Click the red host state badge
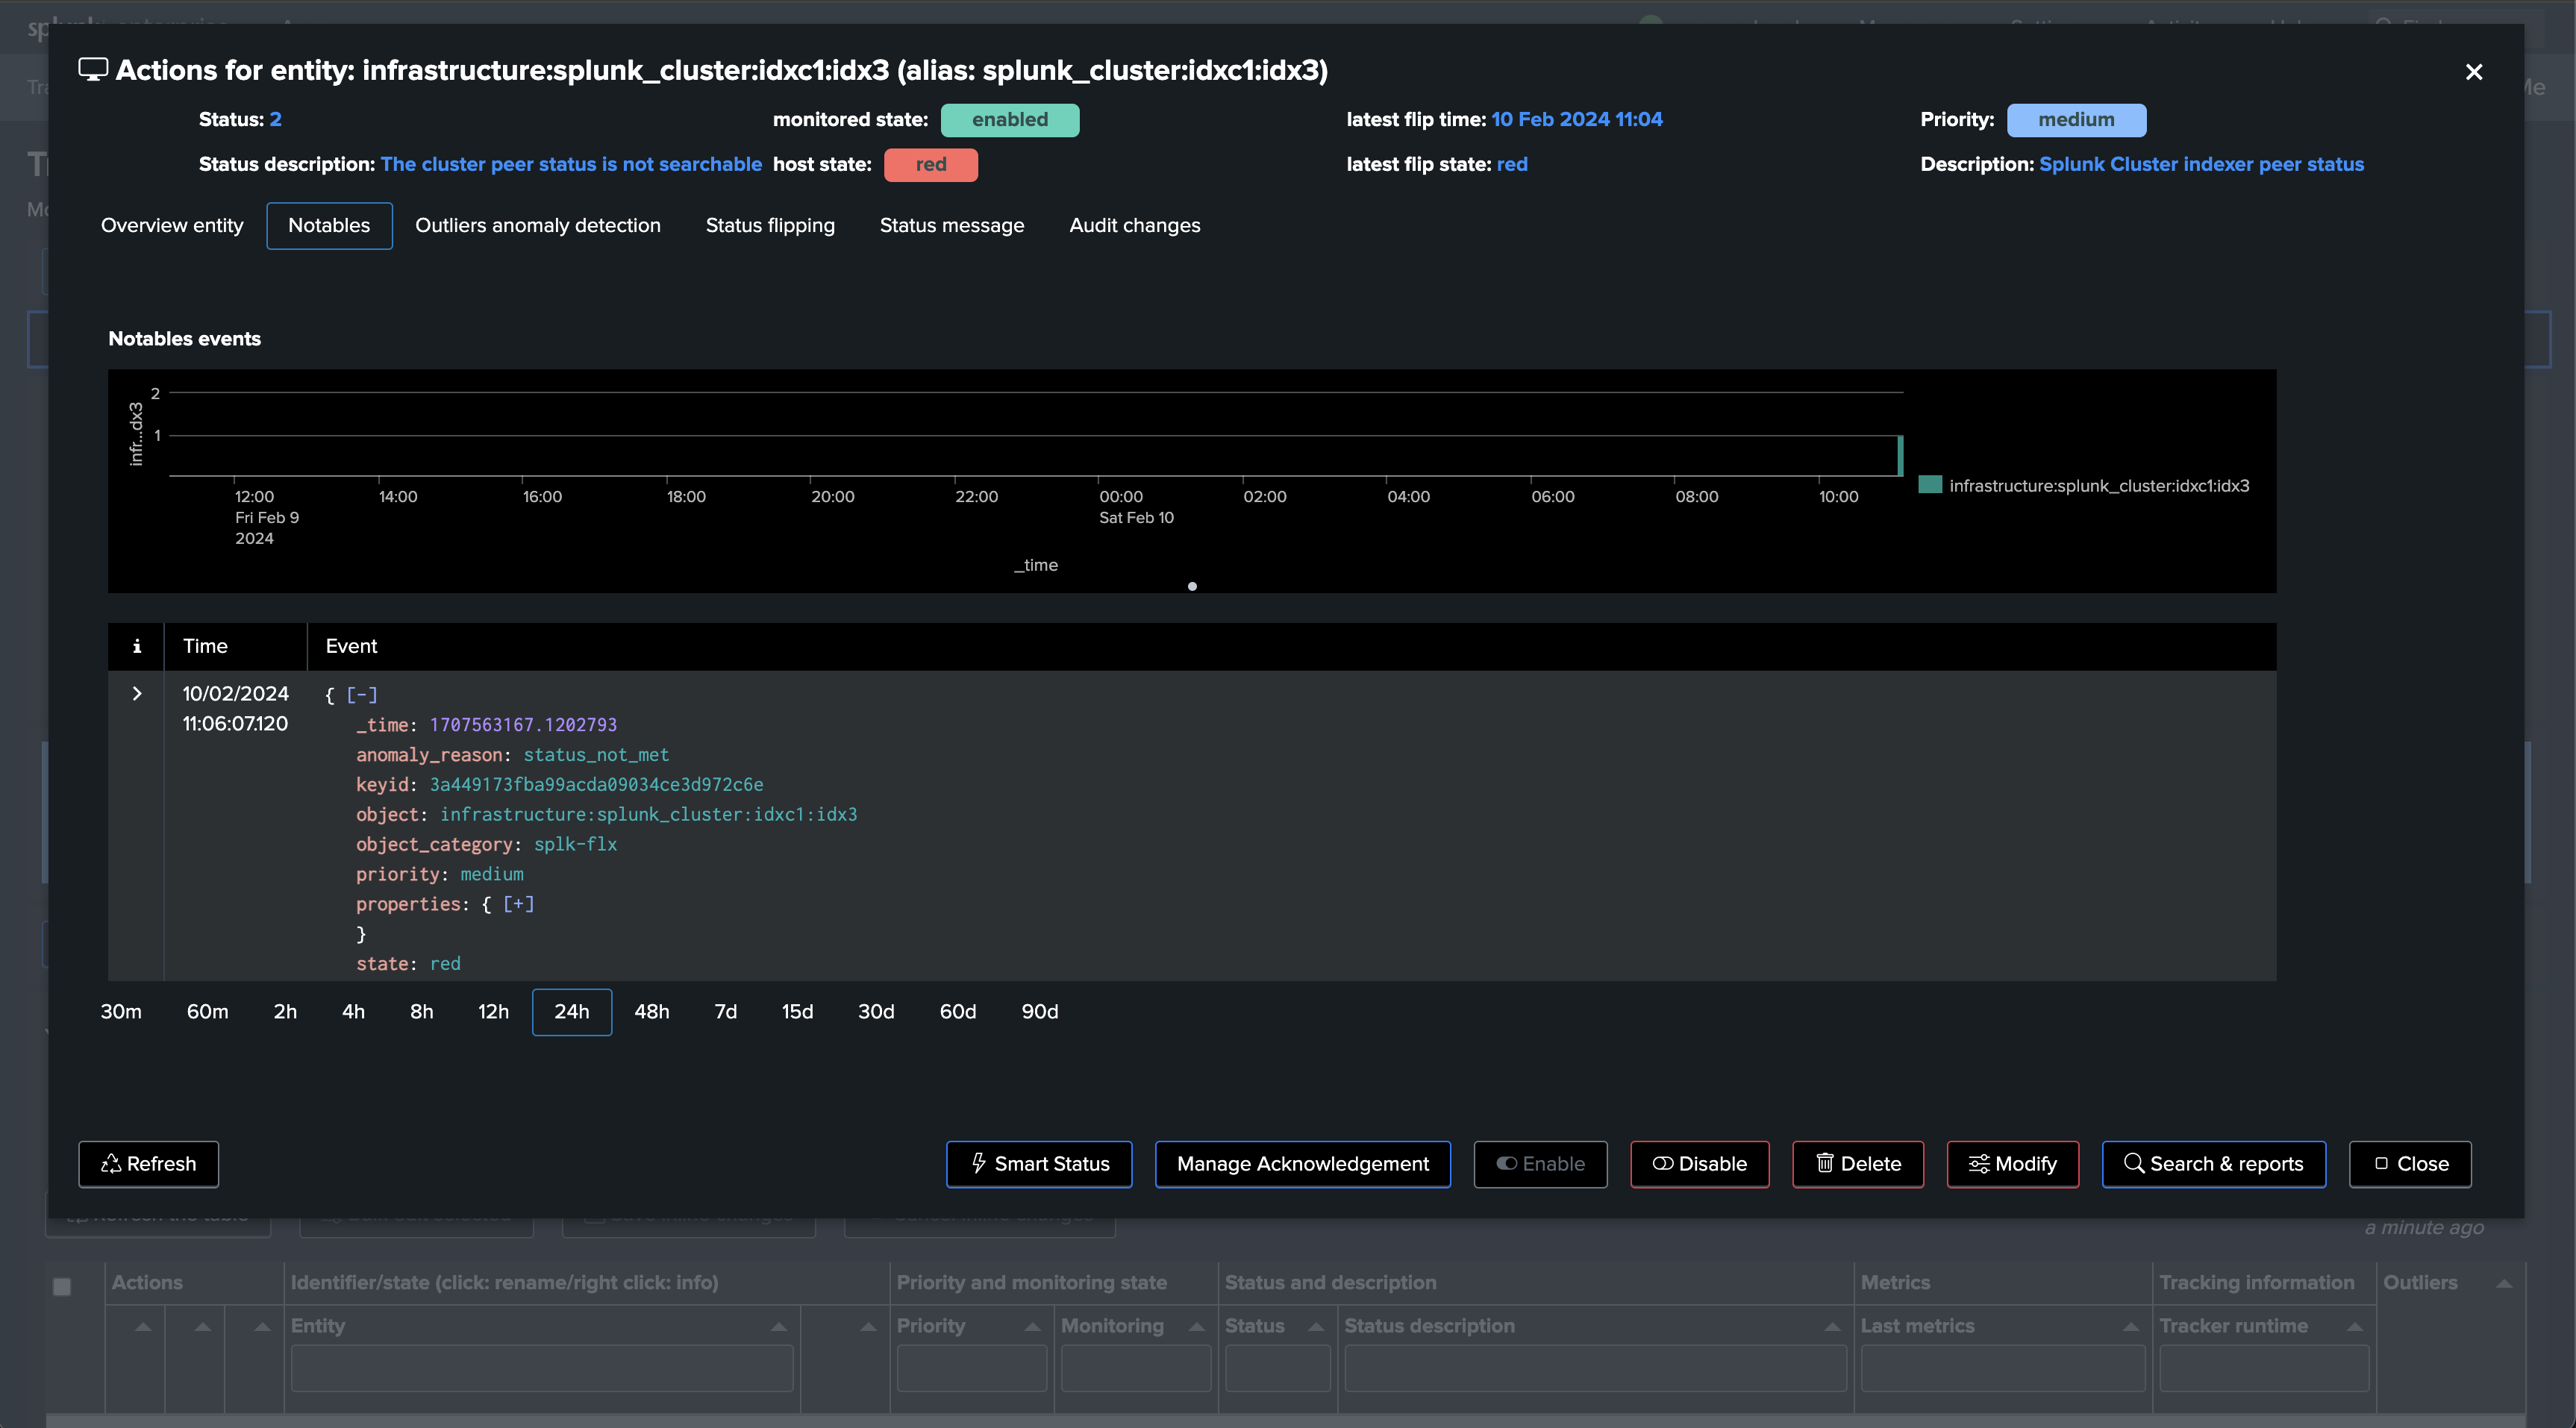This screenshot has height=1428, width=2576. 931,164
